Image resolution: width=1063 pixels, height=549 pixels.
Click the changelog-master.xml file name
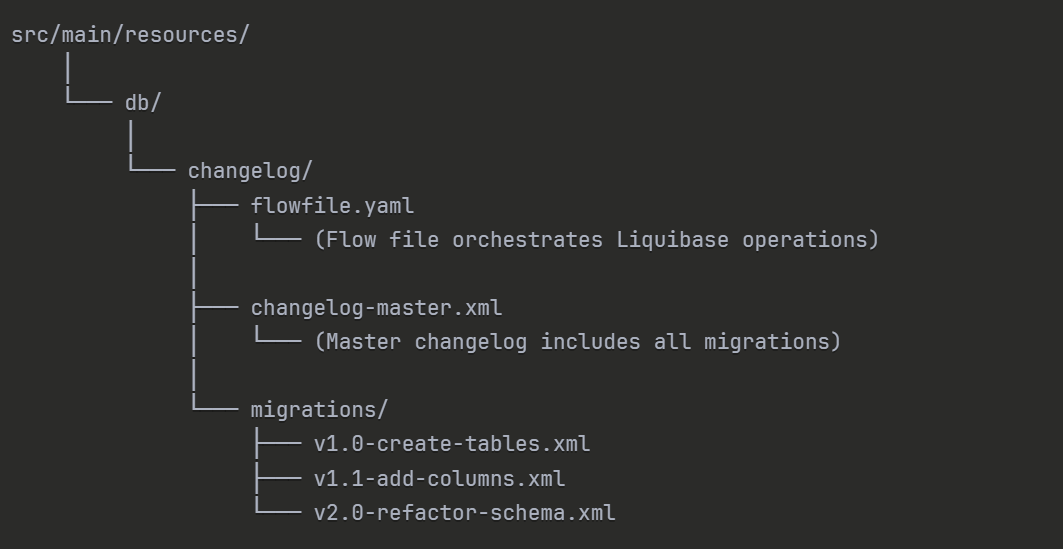376,308
